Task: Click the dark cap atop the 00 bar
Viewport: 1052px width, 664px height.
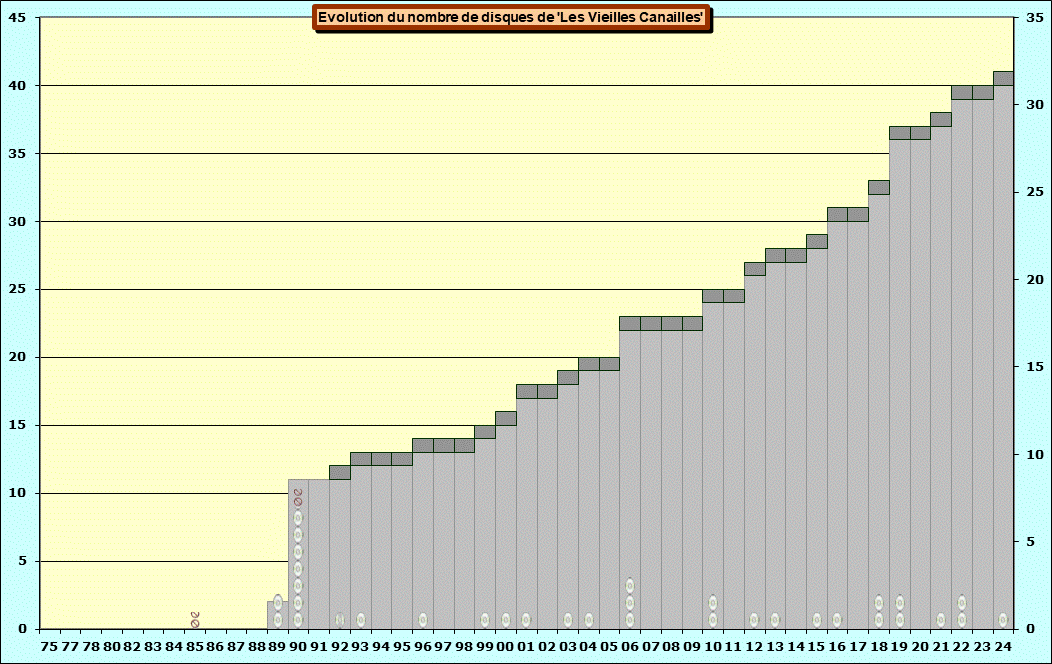Action: click(x=506, y=419)
